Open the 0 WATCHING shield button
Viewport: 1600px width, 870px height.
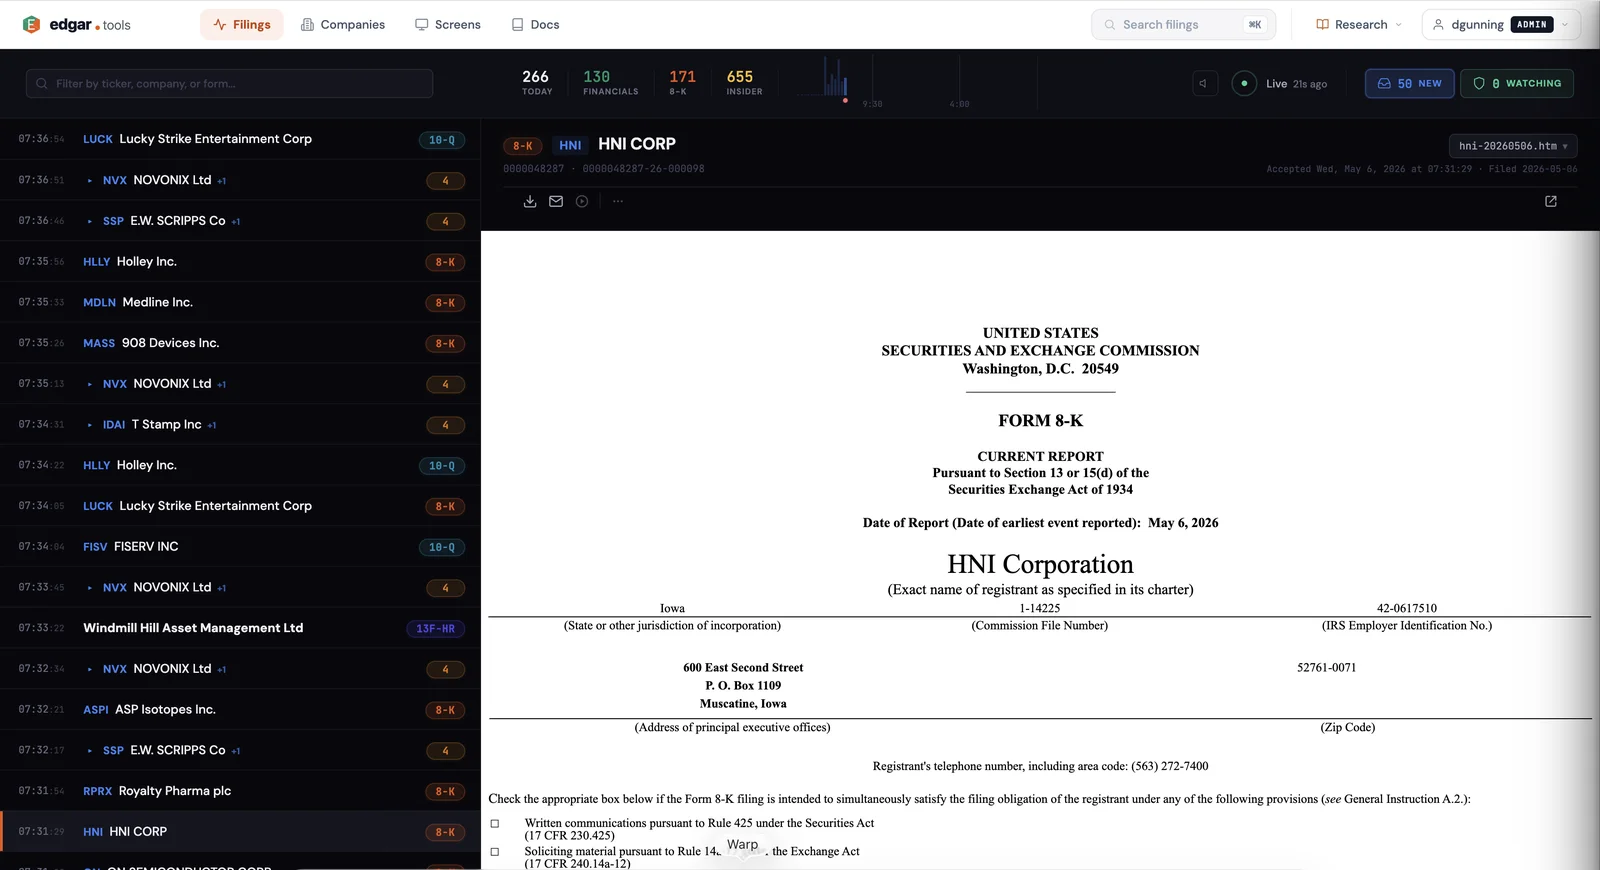pyautogui.click(x=1517, y=83)
